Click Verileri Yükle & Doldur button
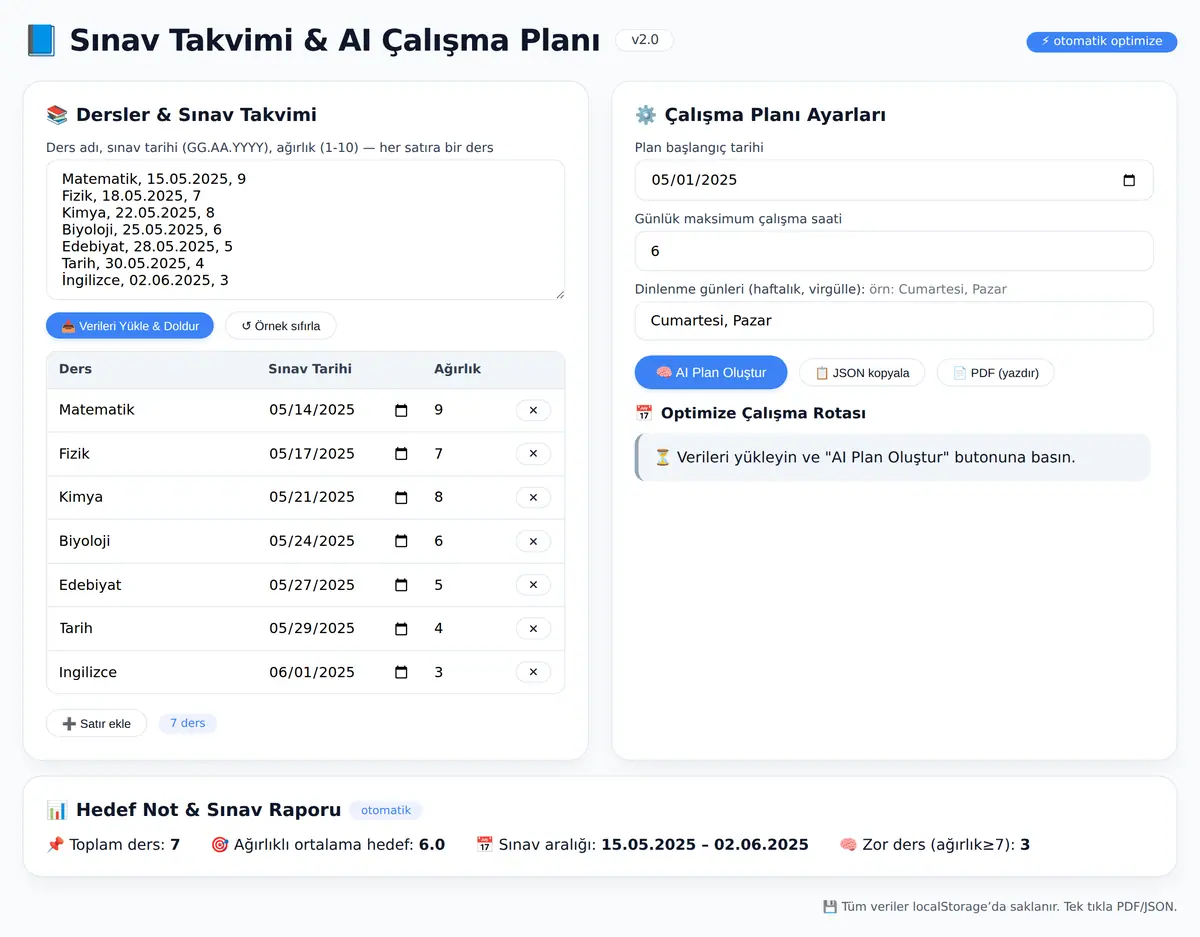 (130, 326)
